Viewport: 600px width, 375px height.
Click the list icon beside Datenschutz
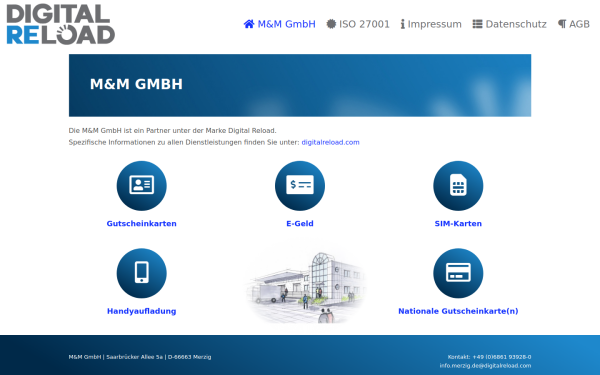pos(477,24)
